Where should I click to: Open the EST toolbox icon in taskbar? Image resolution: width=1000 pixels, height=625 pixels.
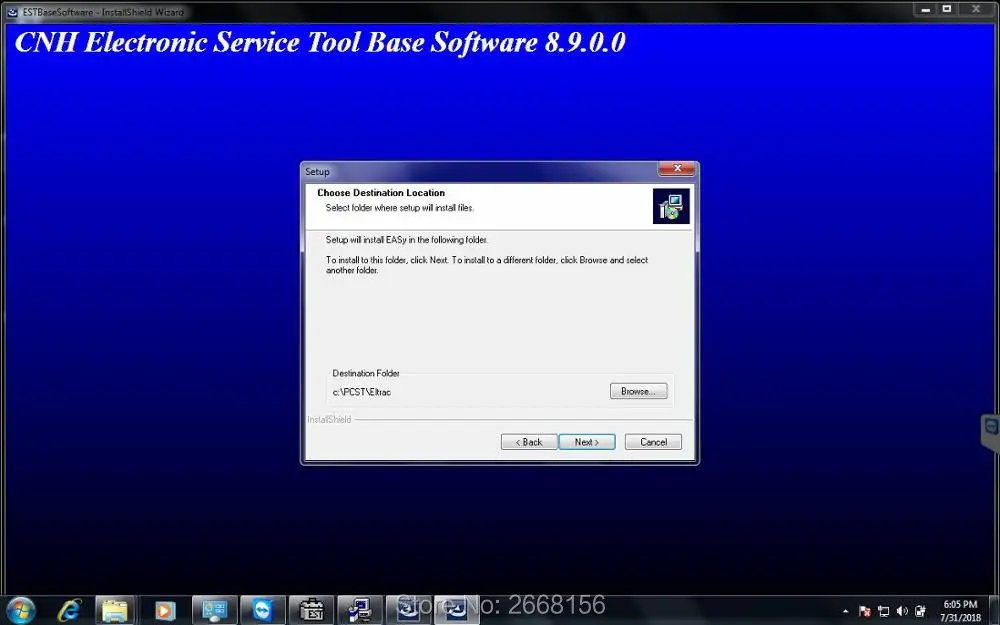[311, 610]
